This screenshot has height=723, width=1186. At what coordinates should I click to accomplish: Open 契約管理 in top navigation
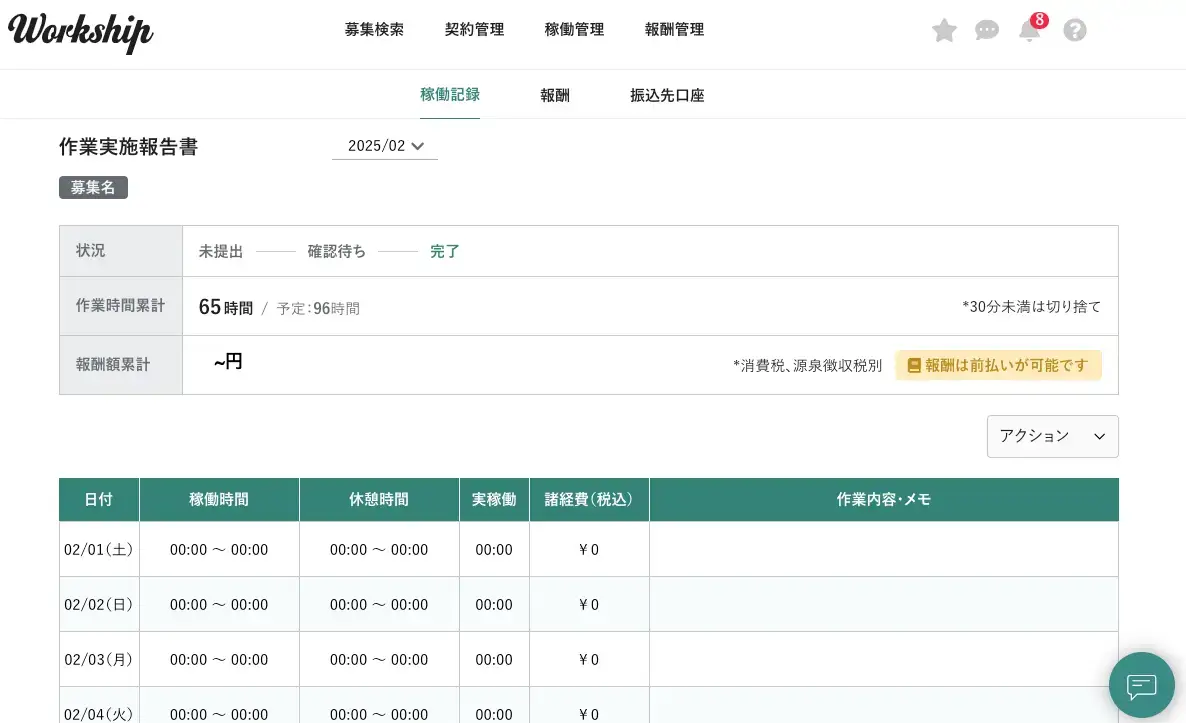(474, 30)
